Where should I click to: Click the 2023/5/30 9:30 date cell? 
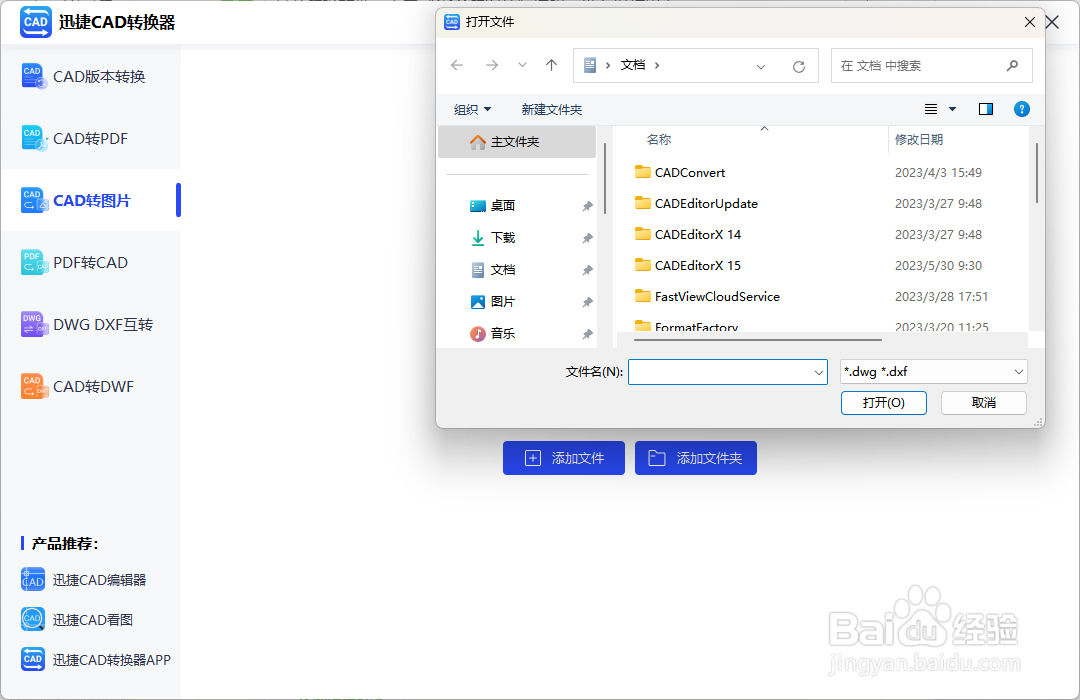pos(938,265)
